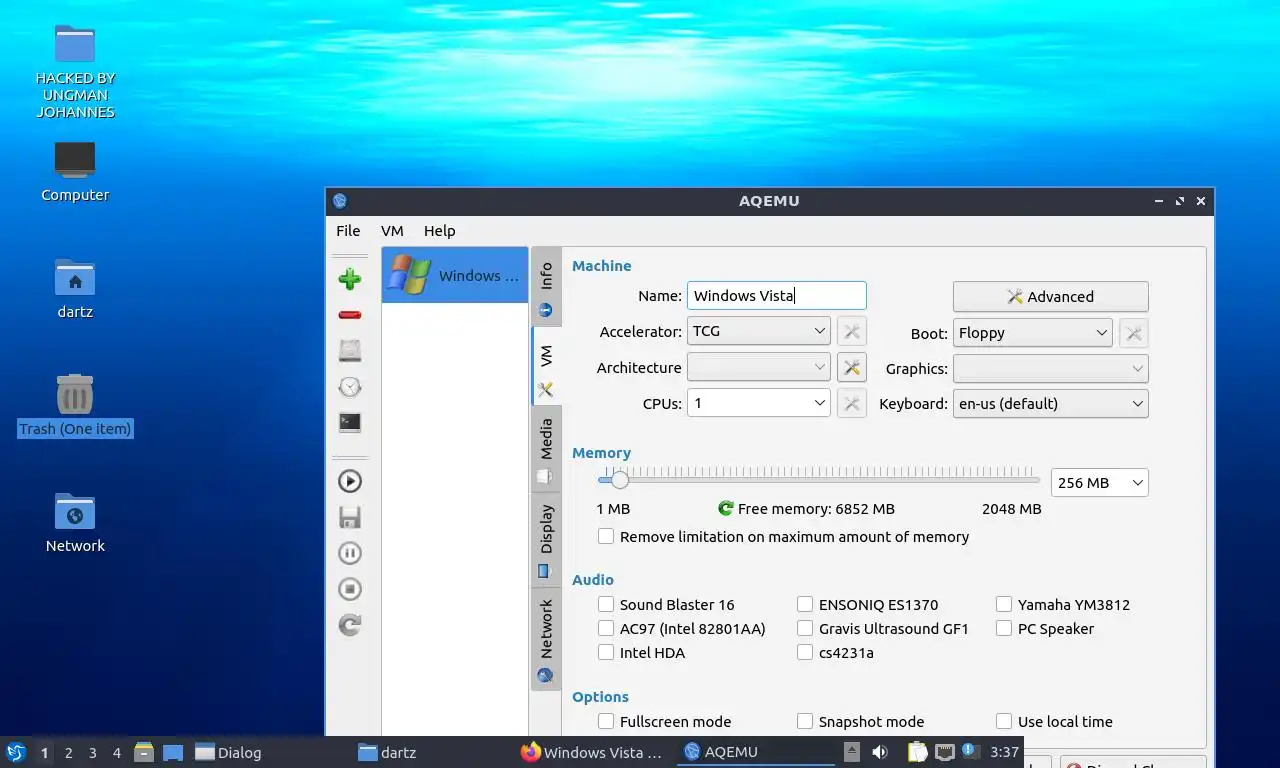Viewport: 1280px width, 768px height.
Task: Enable Use local time option
Action: [1004, 721]
